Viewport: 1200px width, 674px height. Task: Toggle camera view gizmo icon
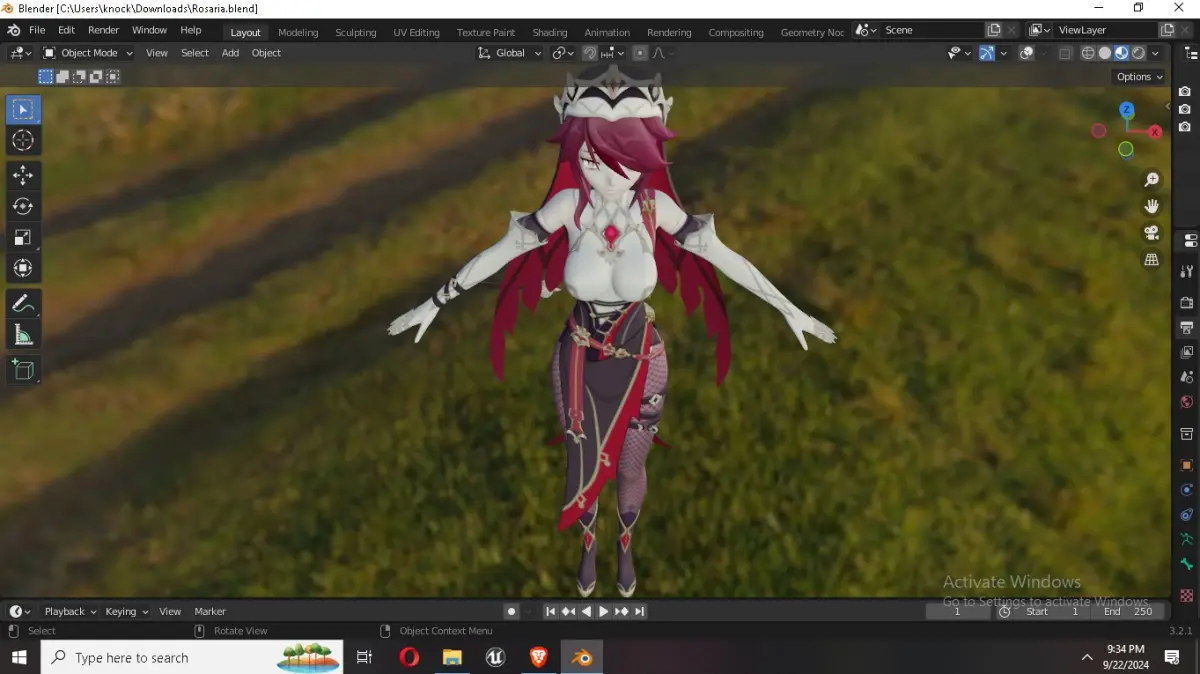(x=1152, y=233)
